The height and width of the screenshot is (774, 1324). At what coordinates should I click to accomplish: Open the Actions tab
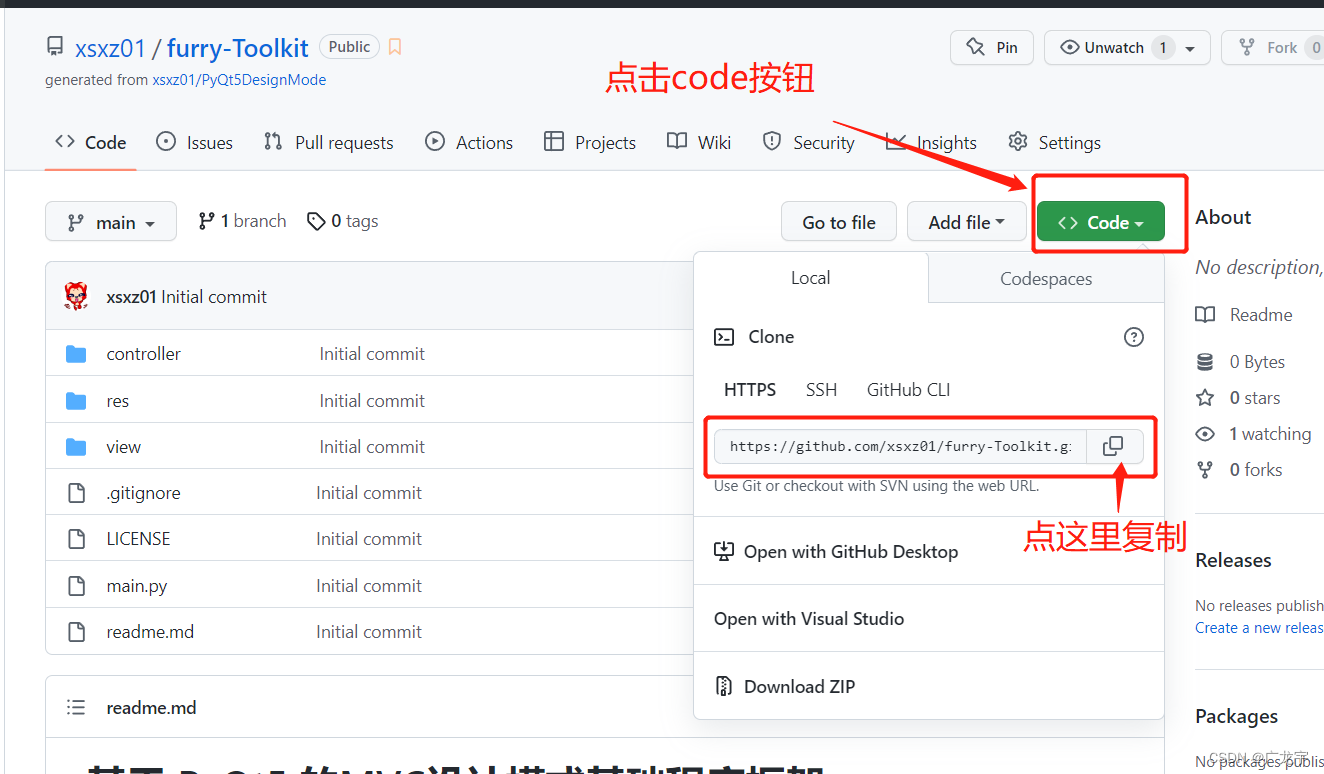[x=469, y=143]
